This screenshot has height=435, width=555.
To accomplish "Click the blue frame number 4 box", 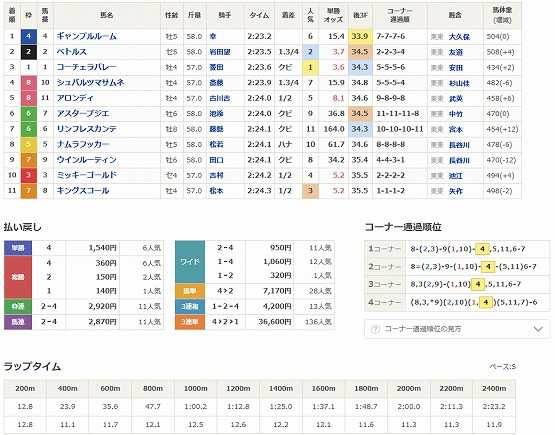I will (29, 36).
